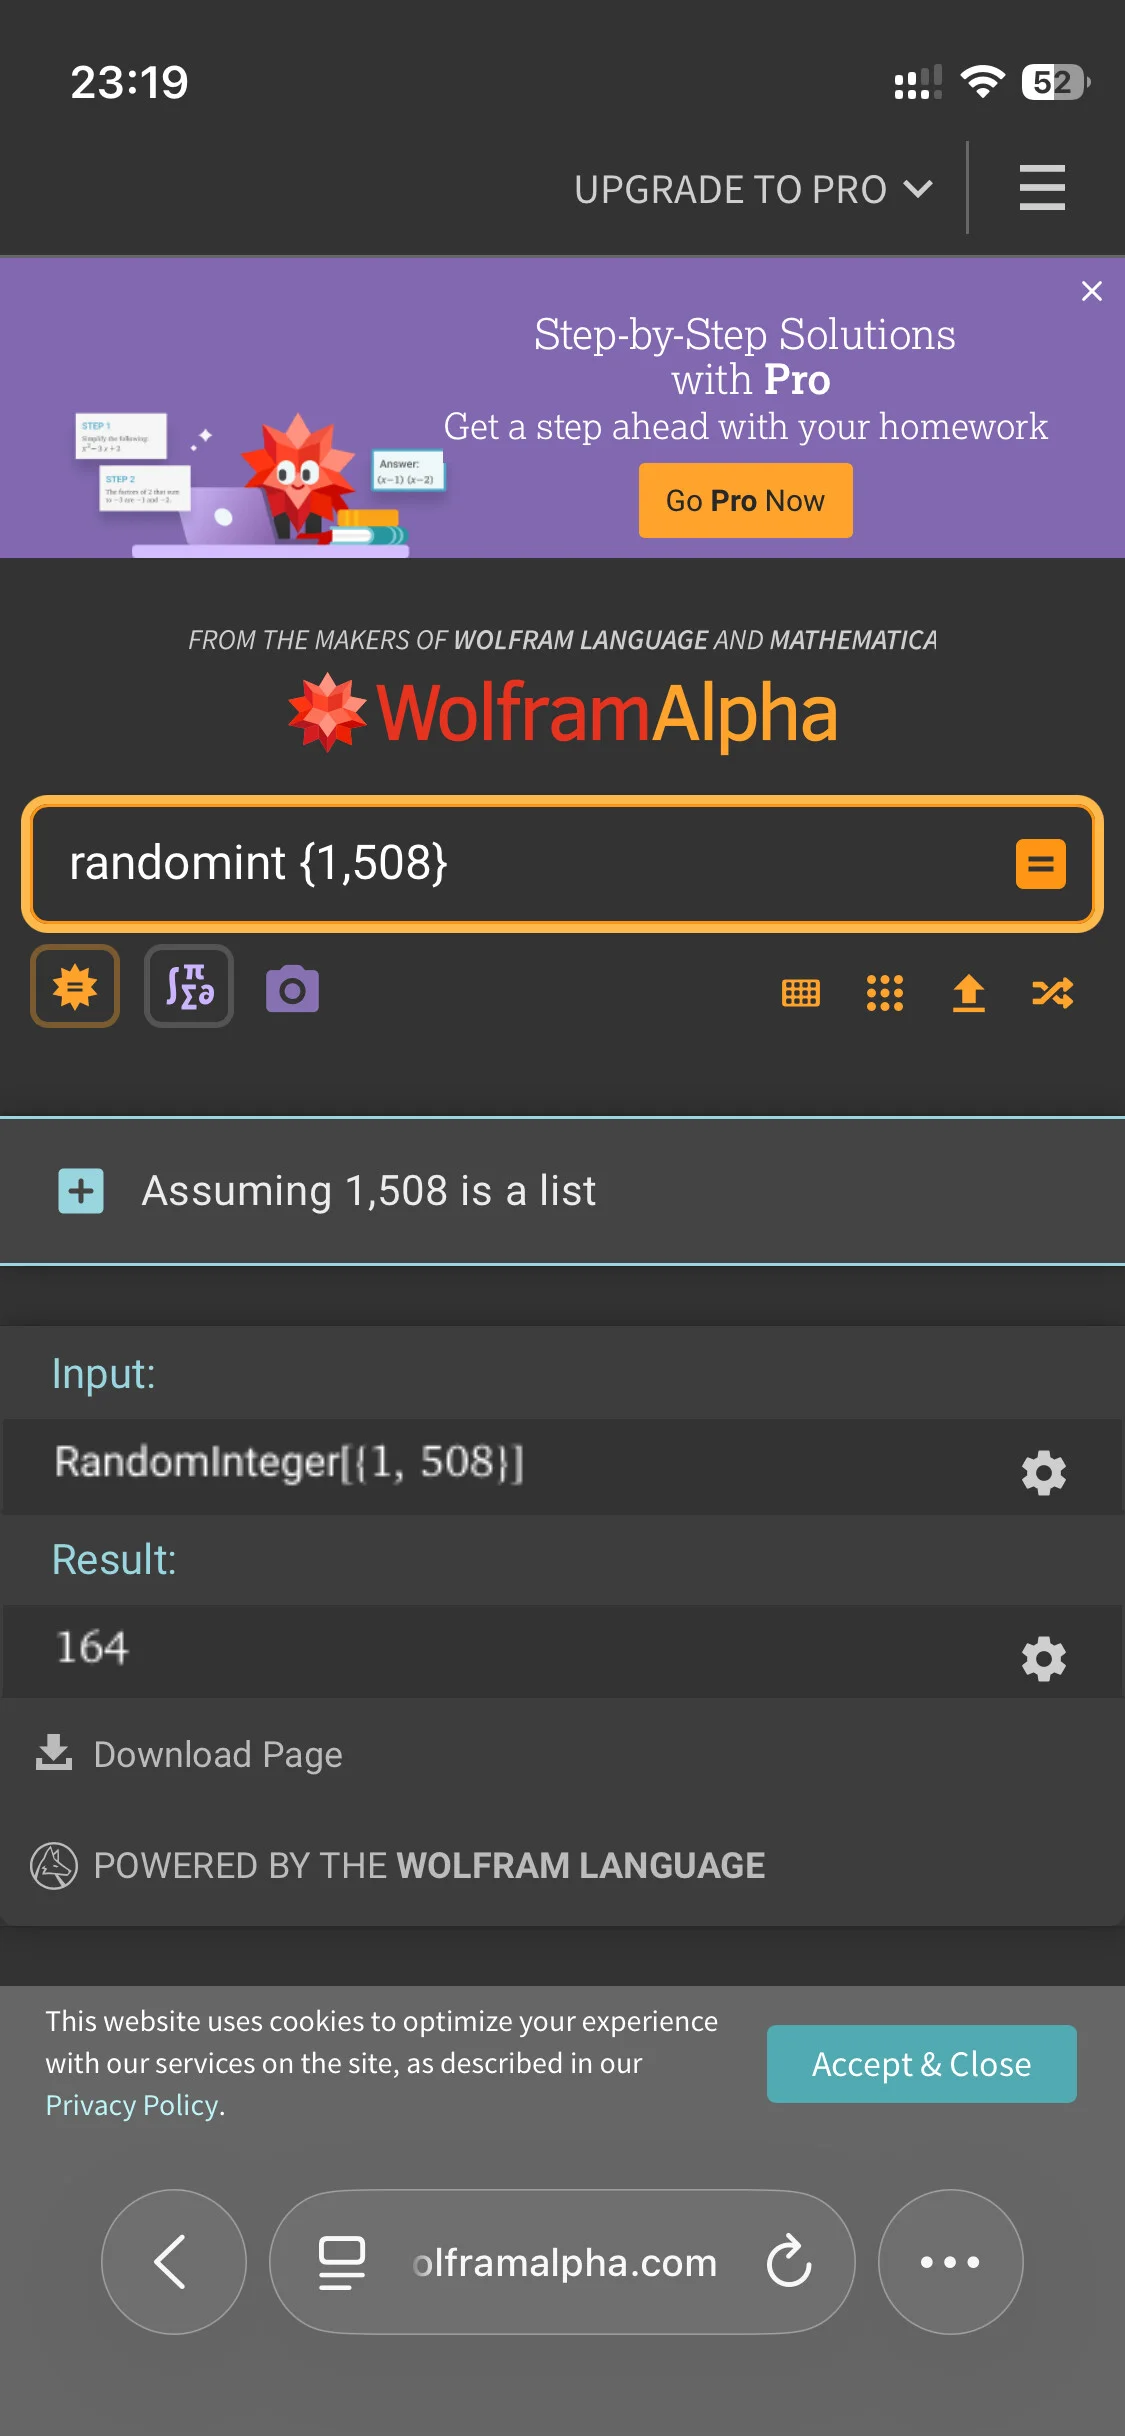
Task: Select Natural Language input mode
Action: (x=75, y=987)
